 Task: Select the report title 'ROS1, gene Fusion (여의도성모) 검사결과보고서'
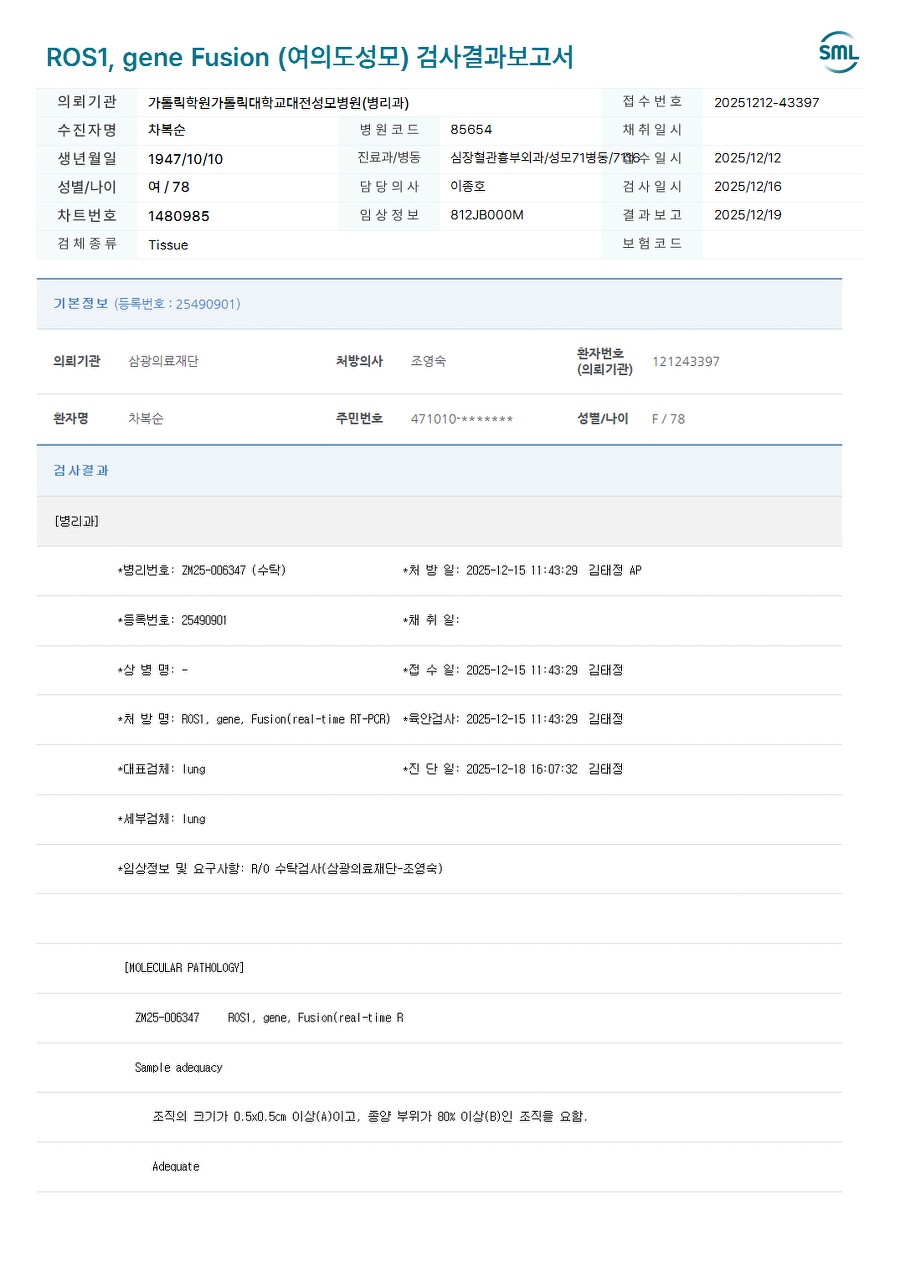click(310, 57)
